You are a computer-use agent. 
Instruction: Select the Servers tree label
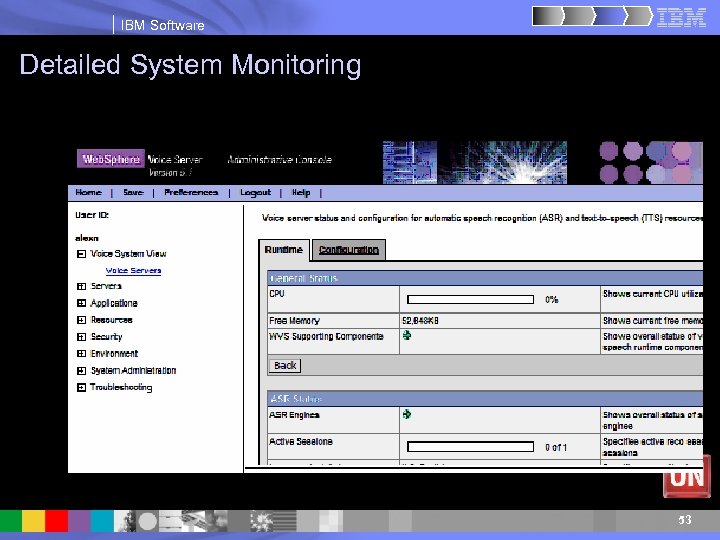(x=106, y=286)
